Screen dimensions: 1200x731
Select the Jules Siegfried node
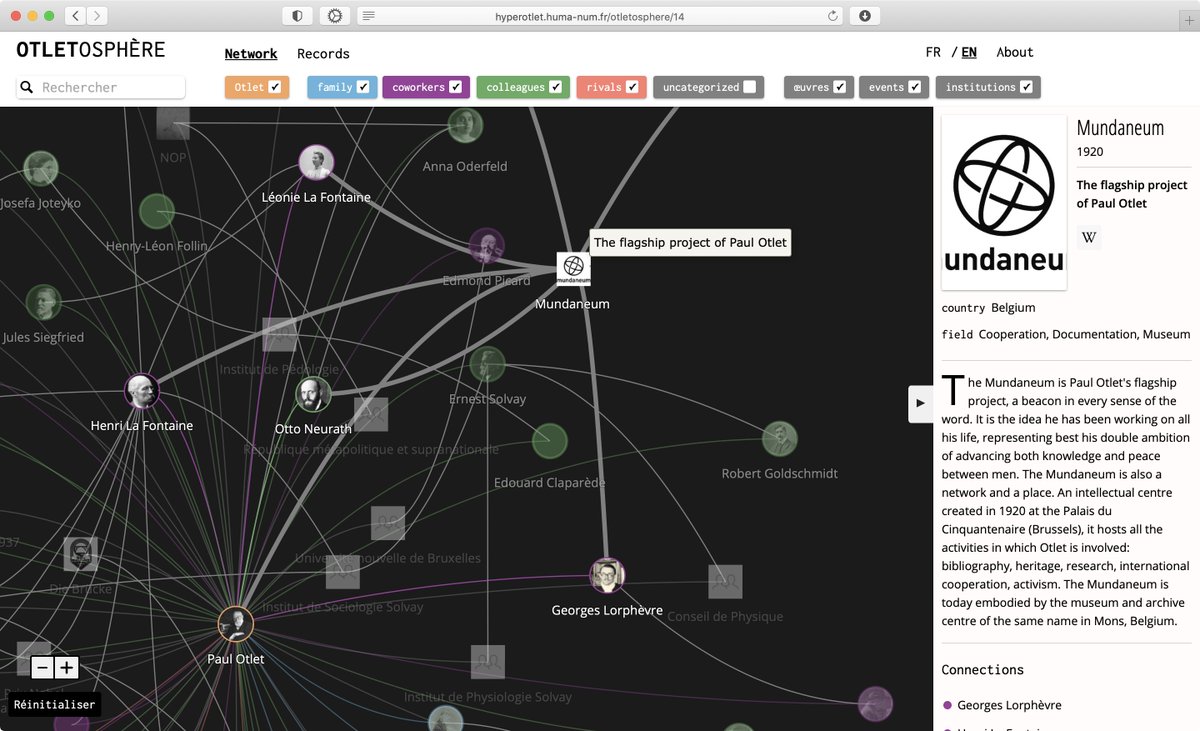point(43,302)
